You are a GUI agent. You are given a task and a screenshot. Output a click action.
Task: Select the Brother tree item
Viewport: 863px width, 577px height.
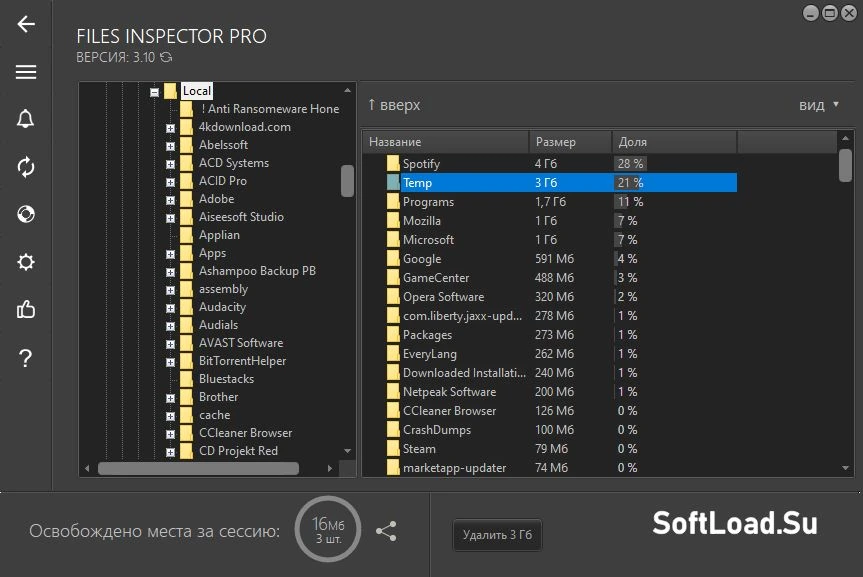coord(219,397)
